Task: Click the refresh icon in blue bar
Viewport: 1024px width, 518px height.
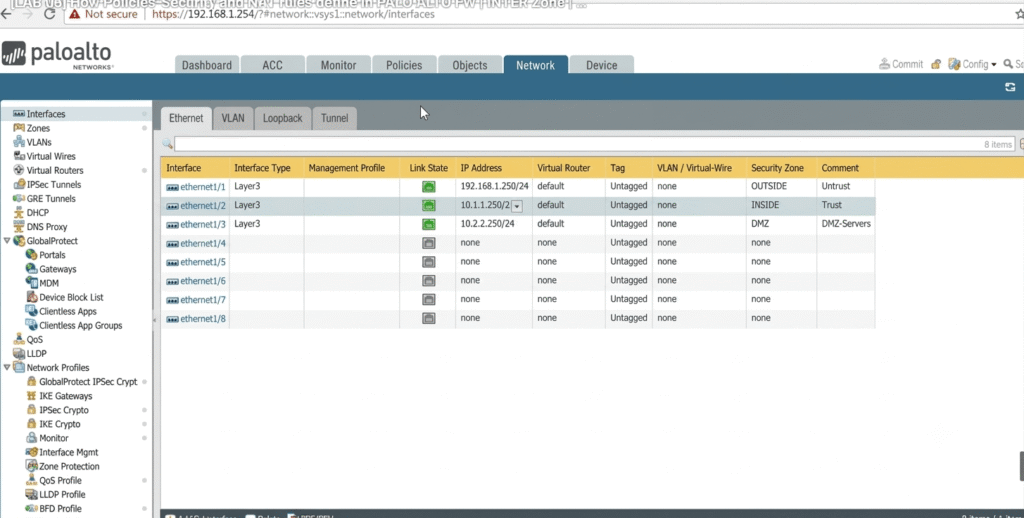Action: (x=1010, y=87)
